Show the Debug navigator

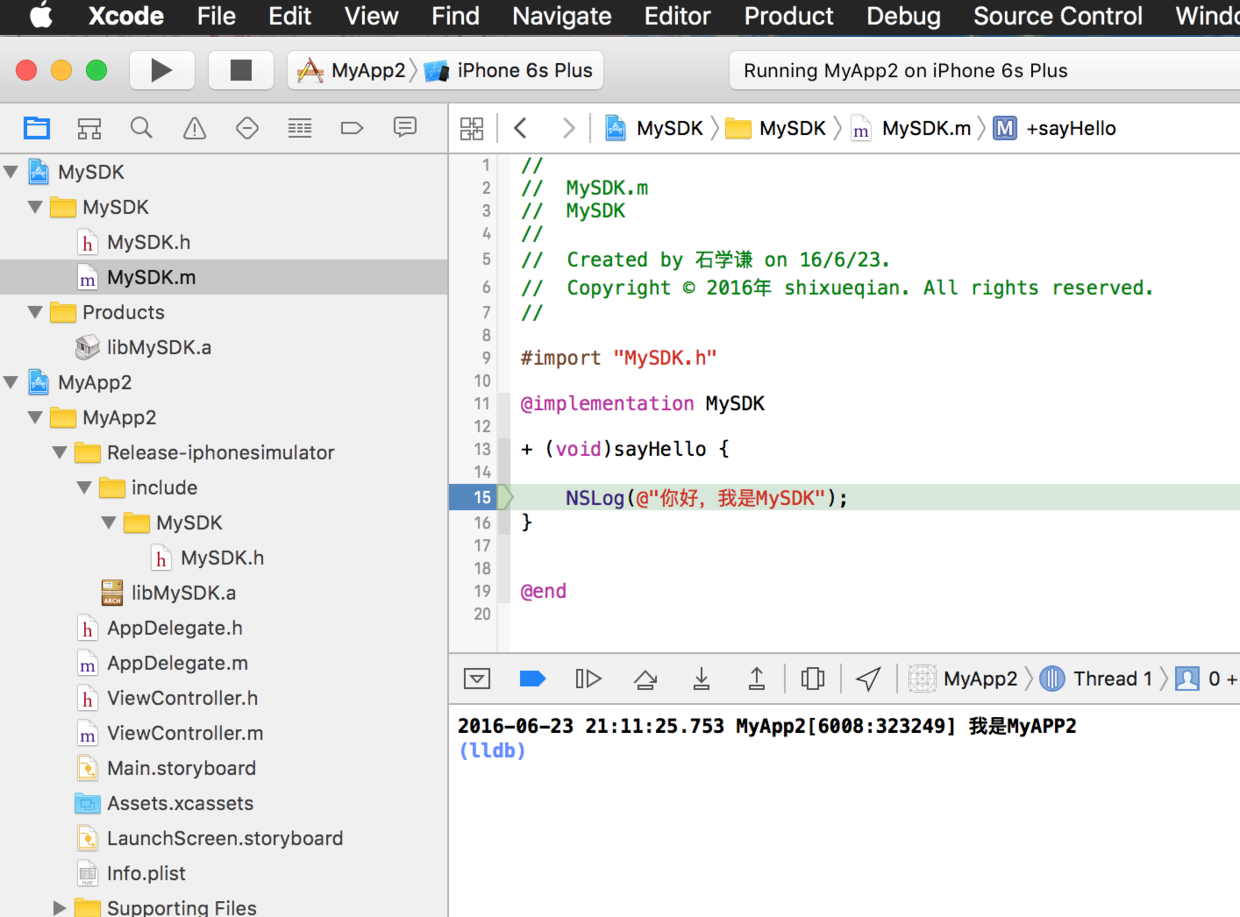click(299, 128)
